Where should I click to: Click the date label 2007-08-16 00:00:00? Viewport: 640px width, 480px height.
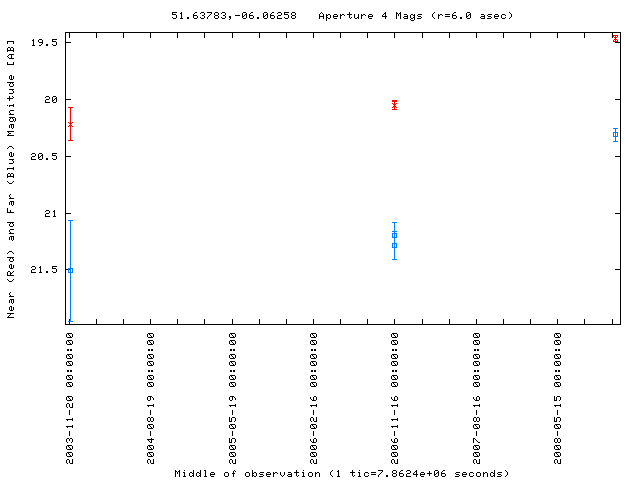click(476, 398)
